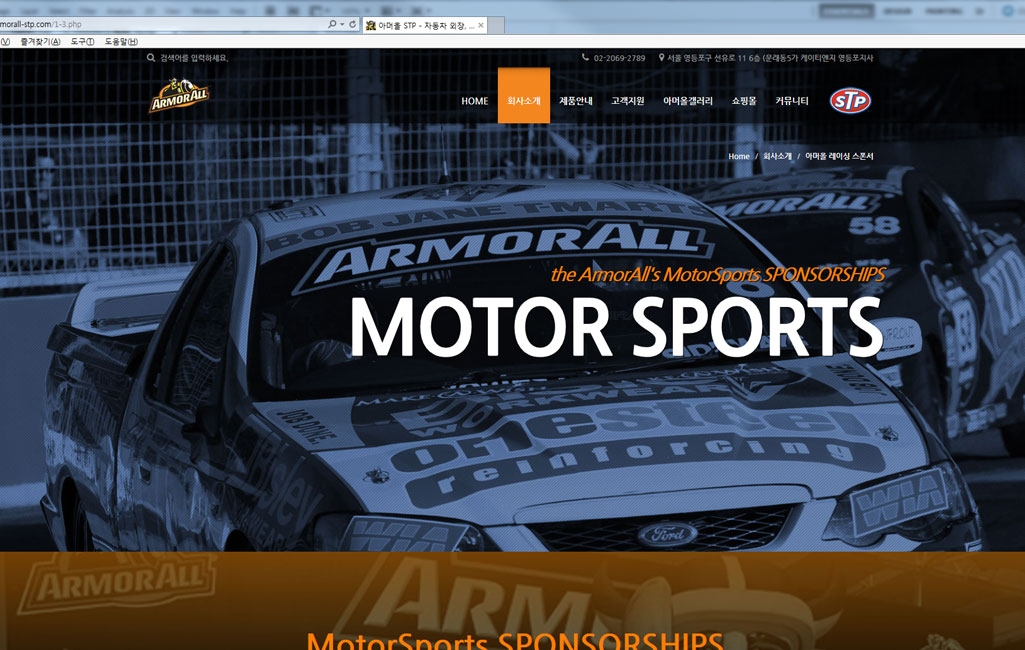Close the 아머올 STP browser tab
Image resolution: width=1025 pixels, height=650 pixels.
481,26
